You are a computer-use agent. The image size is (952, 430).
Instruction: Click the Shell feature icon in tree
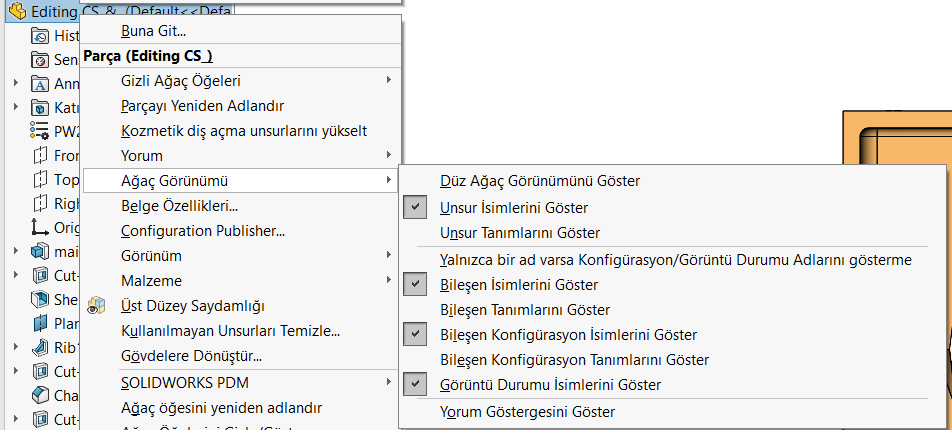tap(40, 299)
